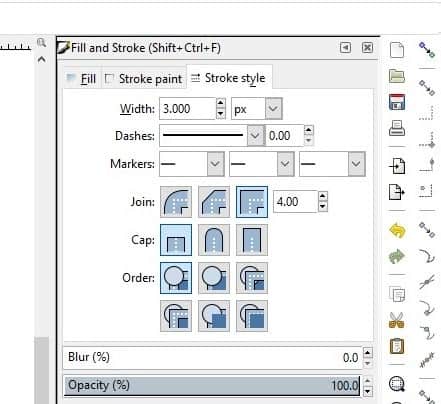Set order to markers, fill, stroke
This screenshot has width=441, height=404.
(176, 316)
